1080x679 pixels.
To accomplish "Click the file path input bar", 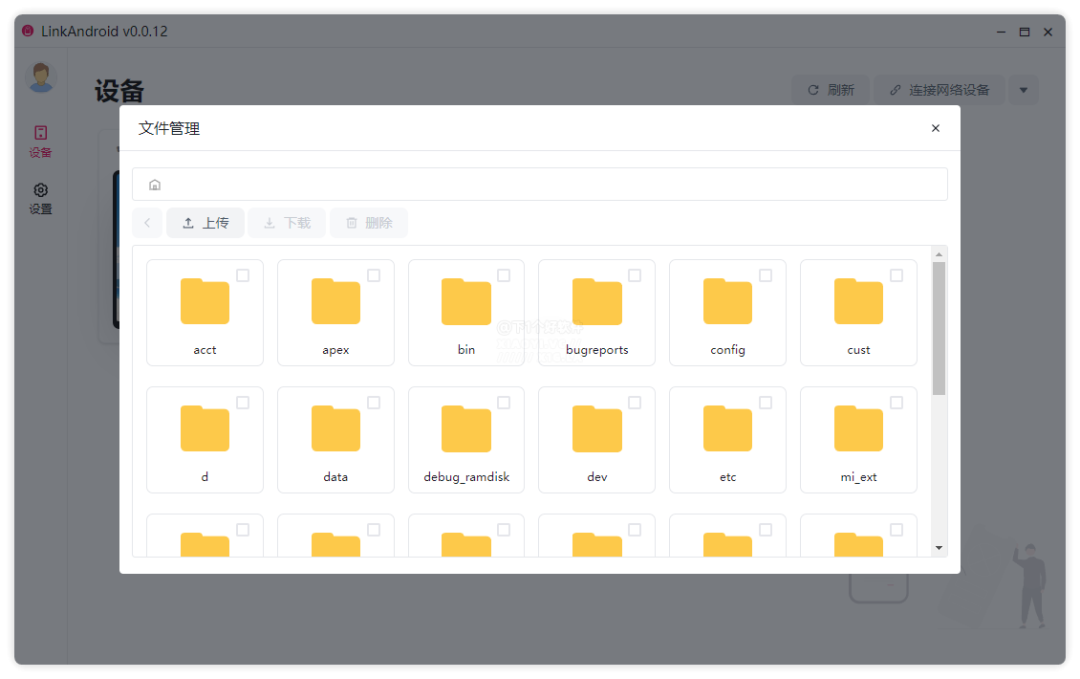I will click(540, 185).
